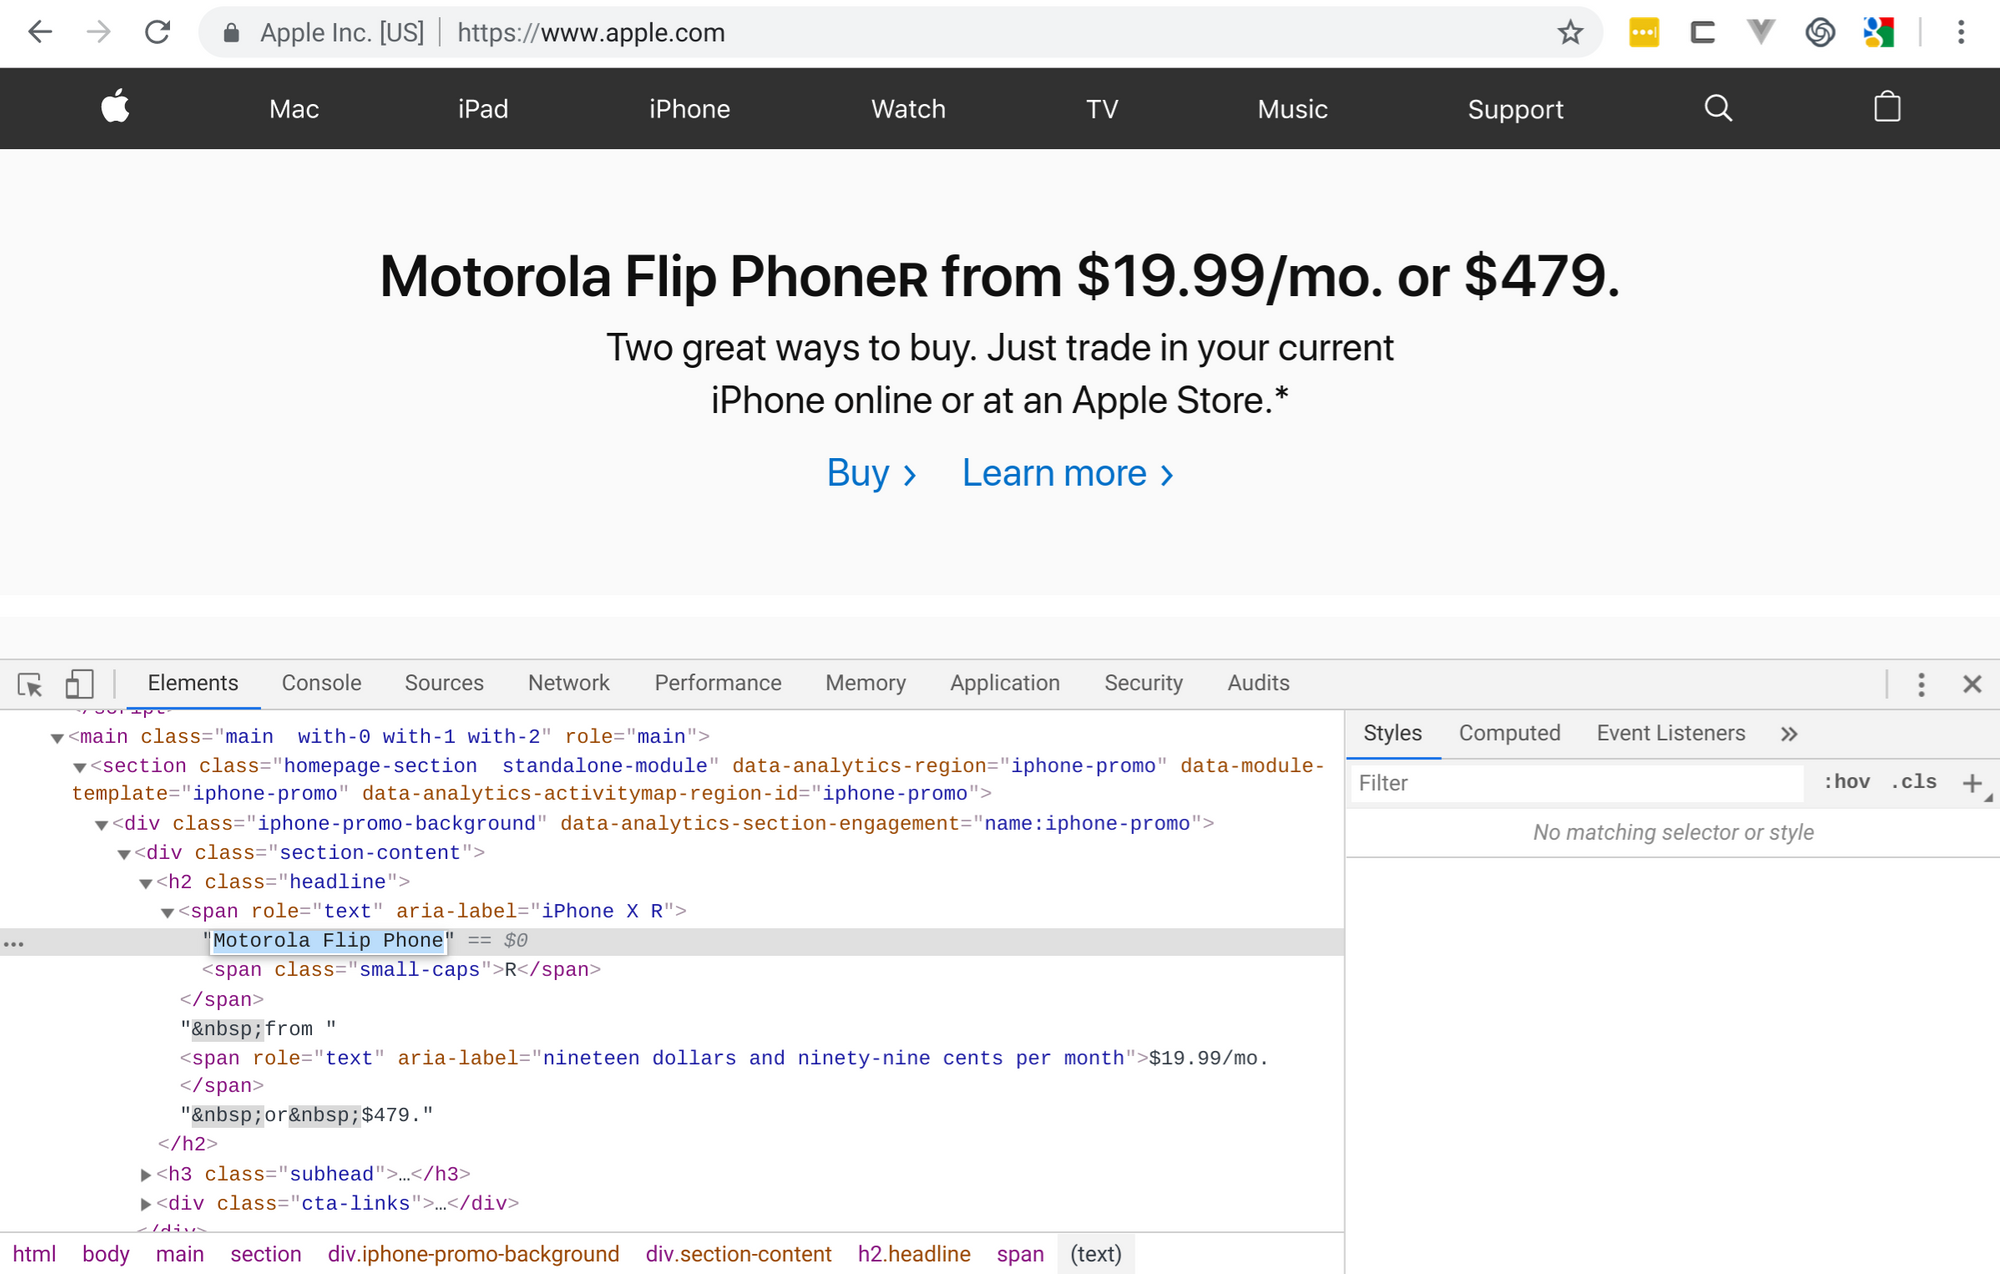This screenshot has width=2000, height=1274.
Task: Switch to the Console tab in DevTools
Action: click(x=321, y=682)
